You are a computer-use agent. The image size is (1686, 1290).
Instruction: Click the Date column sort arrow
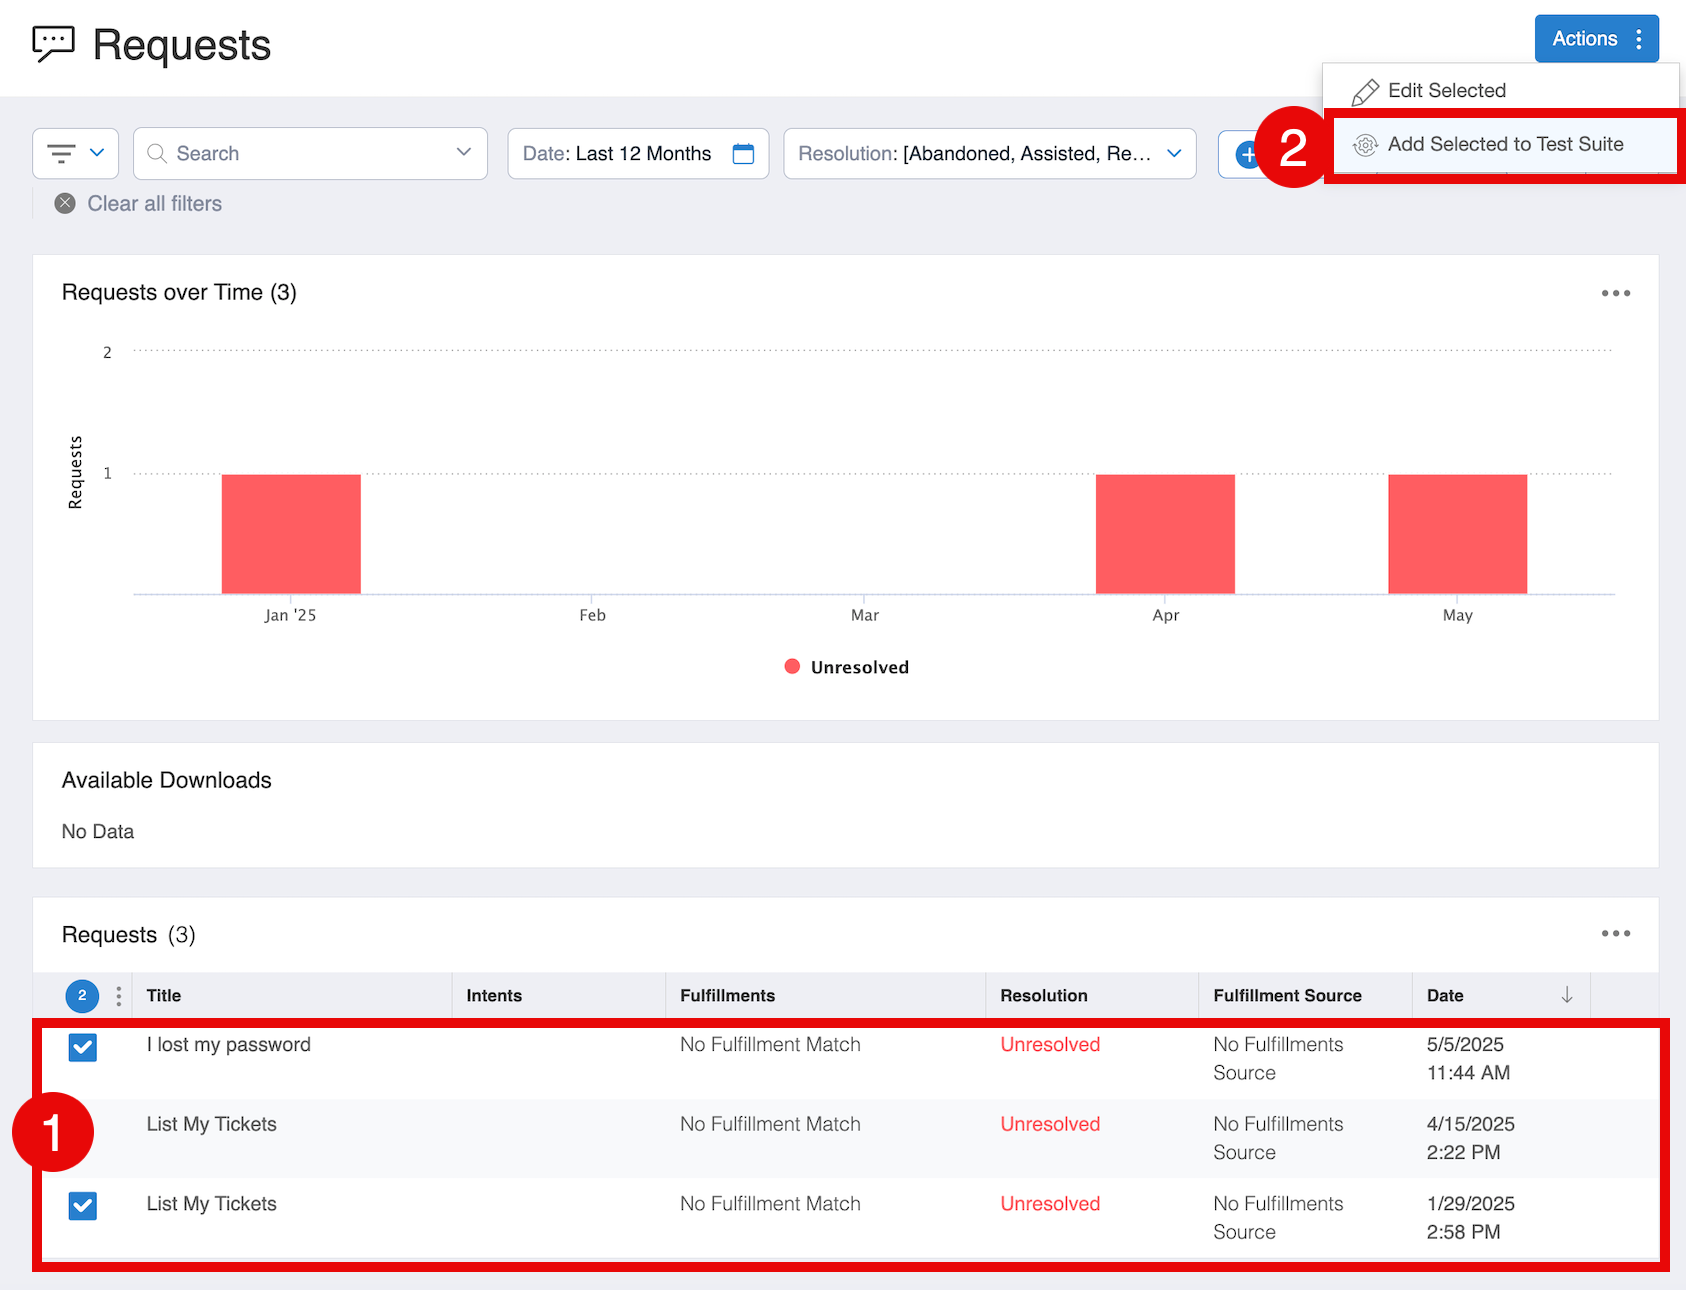click(x=1566, y=995)
